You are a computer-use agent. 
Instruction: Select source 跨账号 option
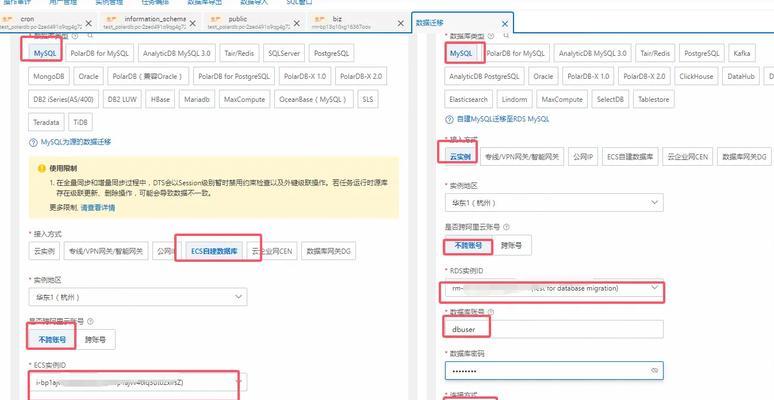95,340
